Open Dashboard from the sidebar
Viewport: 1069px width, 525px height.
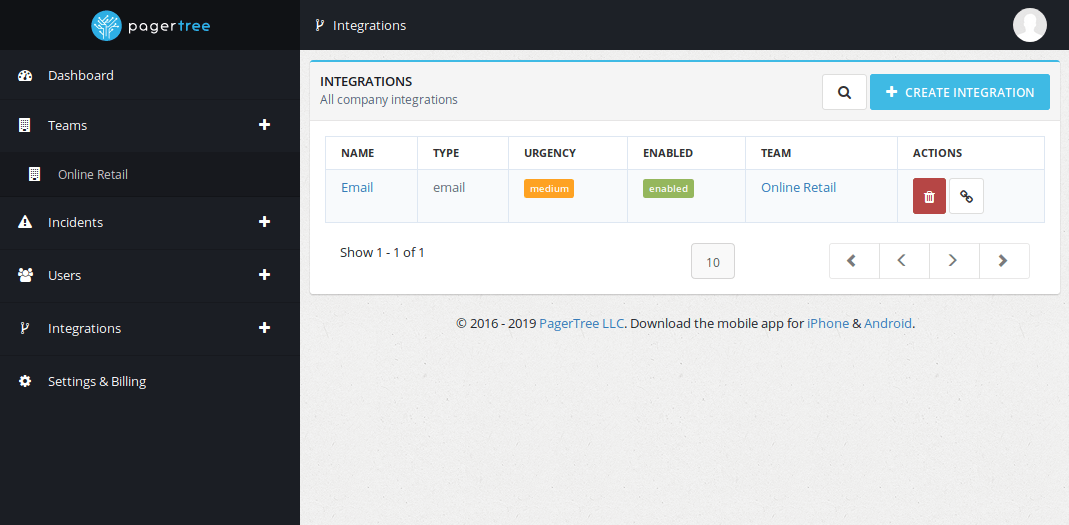(x=80, y=75)
